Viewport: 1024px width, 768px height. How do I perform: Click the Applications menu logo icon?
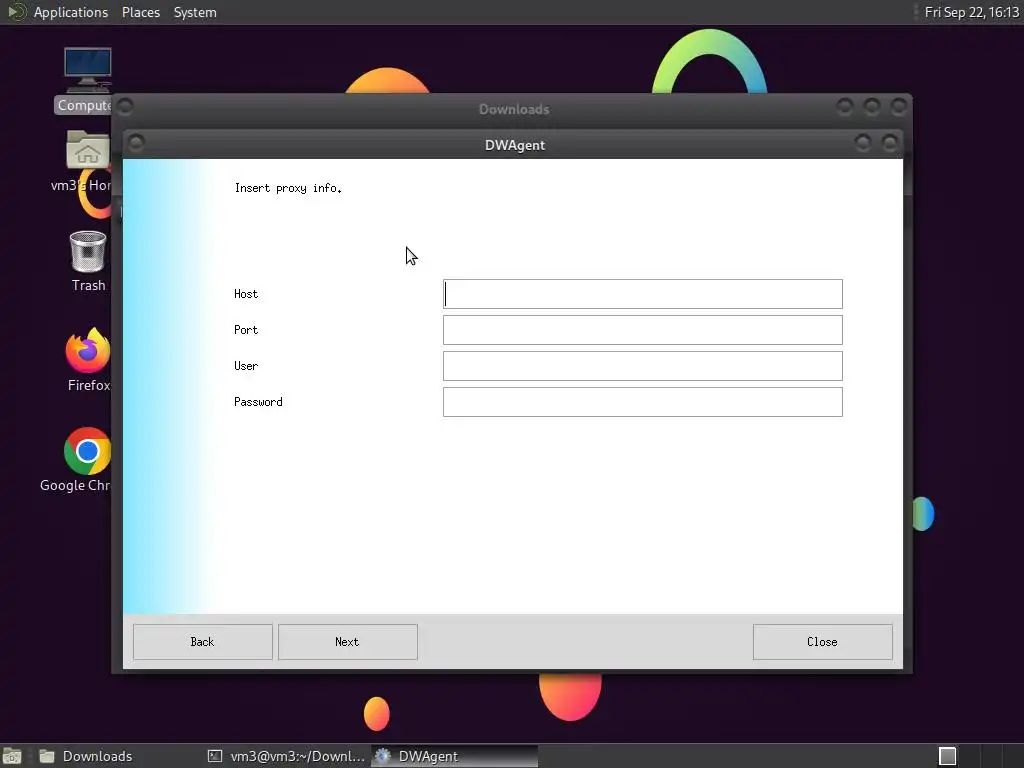[16, 12]
